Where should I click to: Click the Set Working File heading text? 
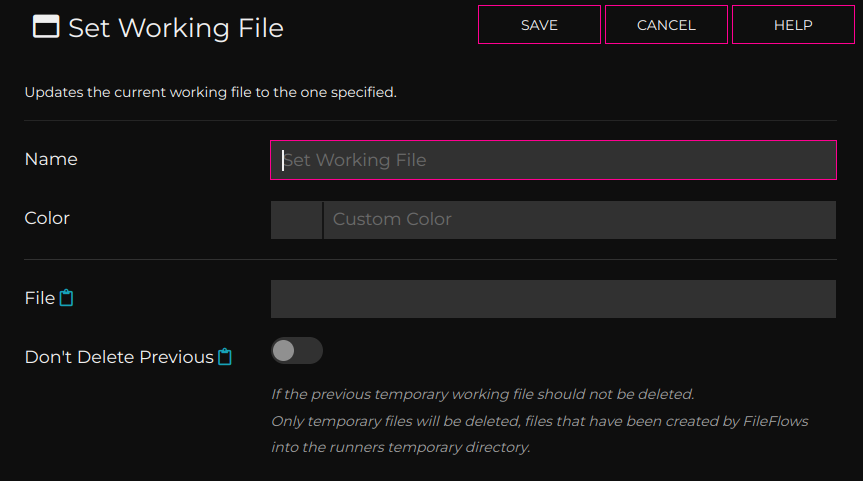click(176, 28)
